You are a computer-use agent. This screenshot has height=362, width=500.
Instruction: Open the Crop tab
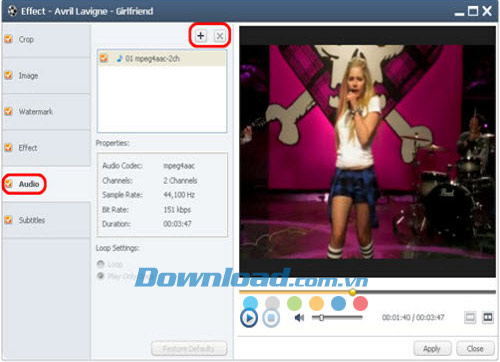coord(46,40)
